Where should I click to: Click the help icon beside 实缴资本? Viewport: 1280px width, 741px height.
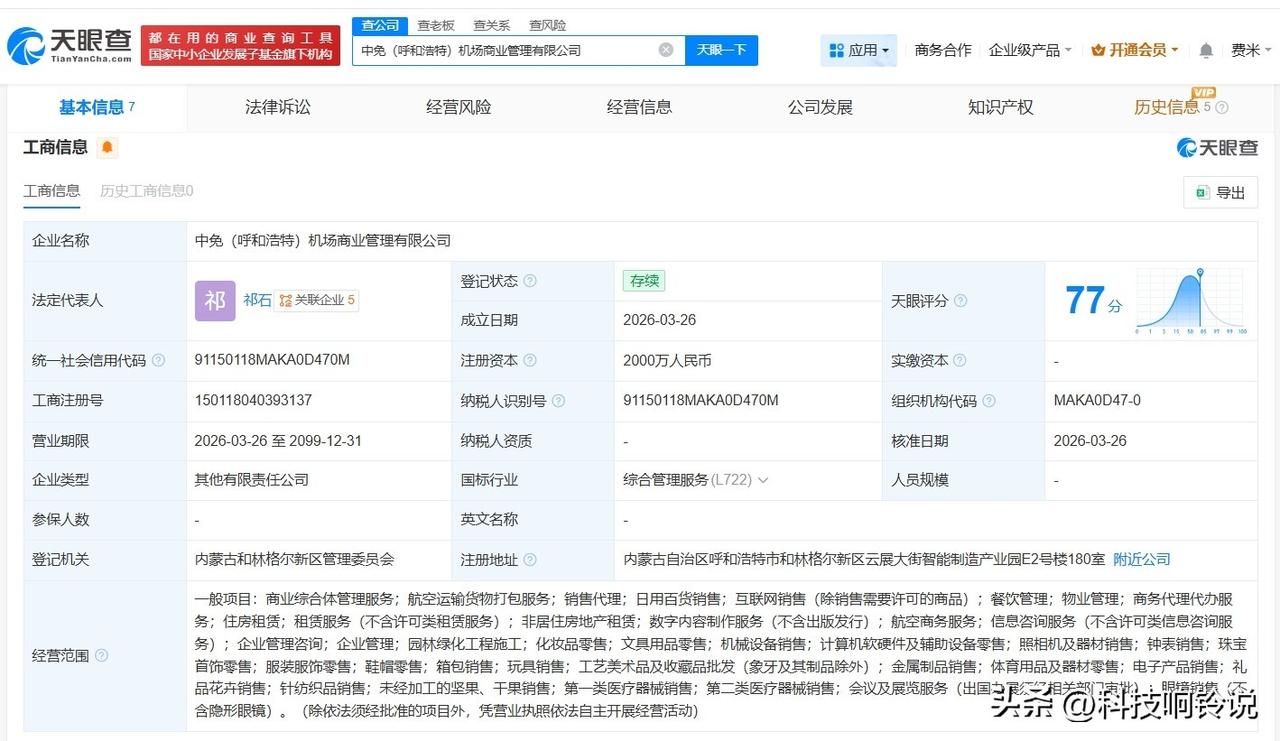960,361
